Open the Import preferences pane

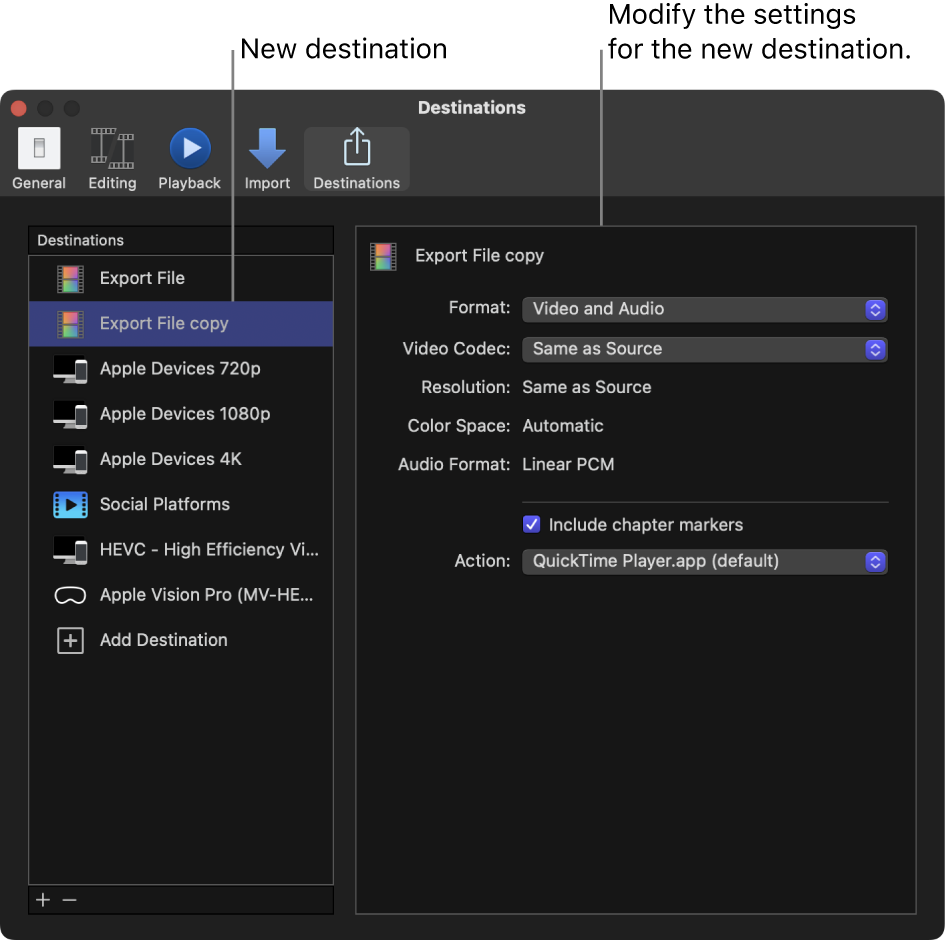267,155
